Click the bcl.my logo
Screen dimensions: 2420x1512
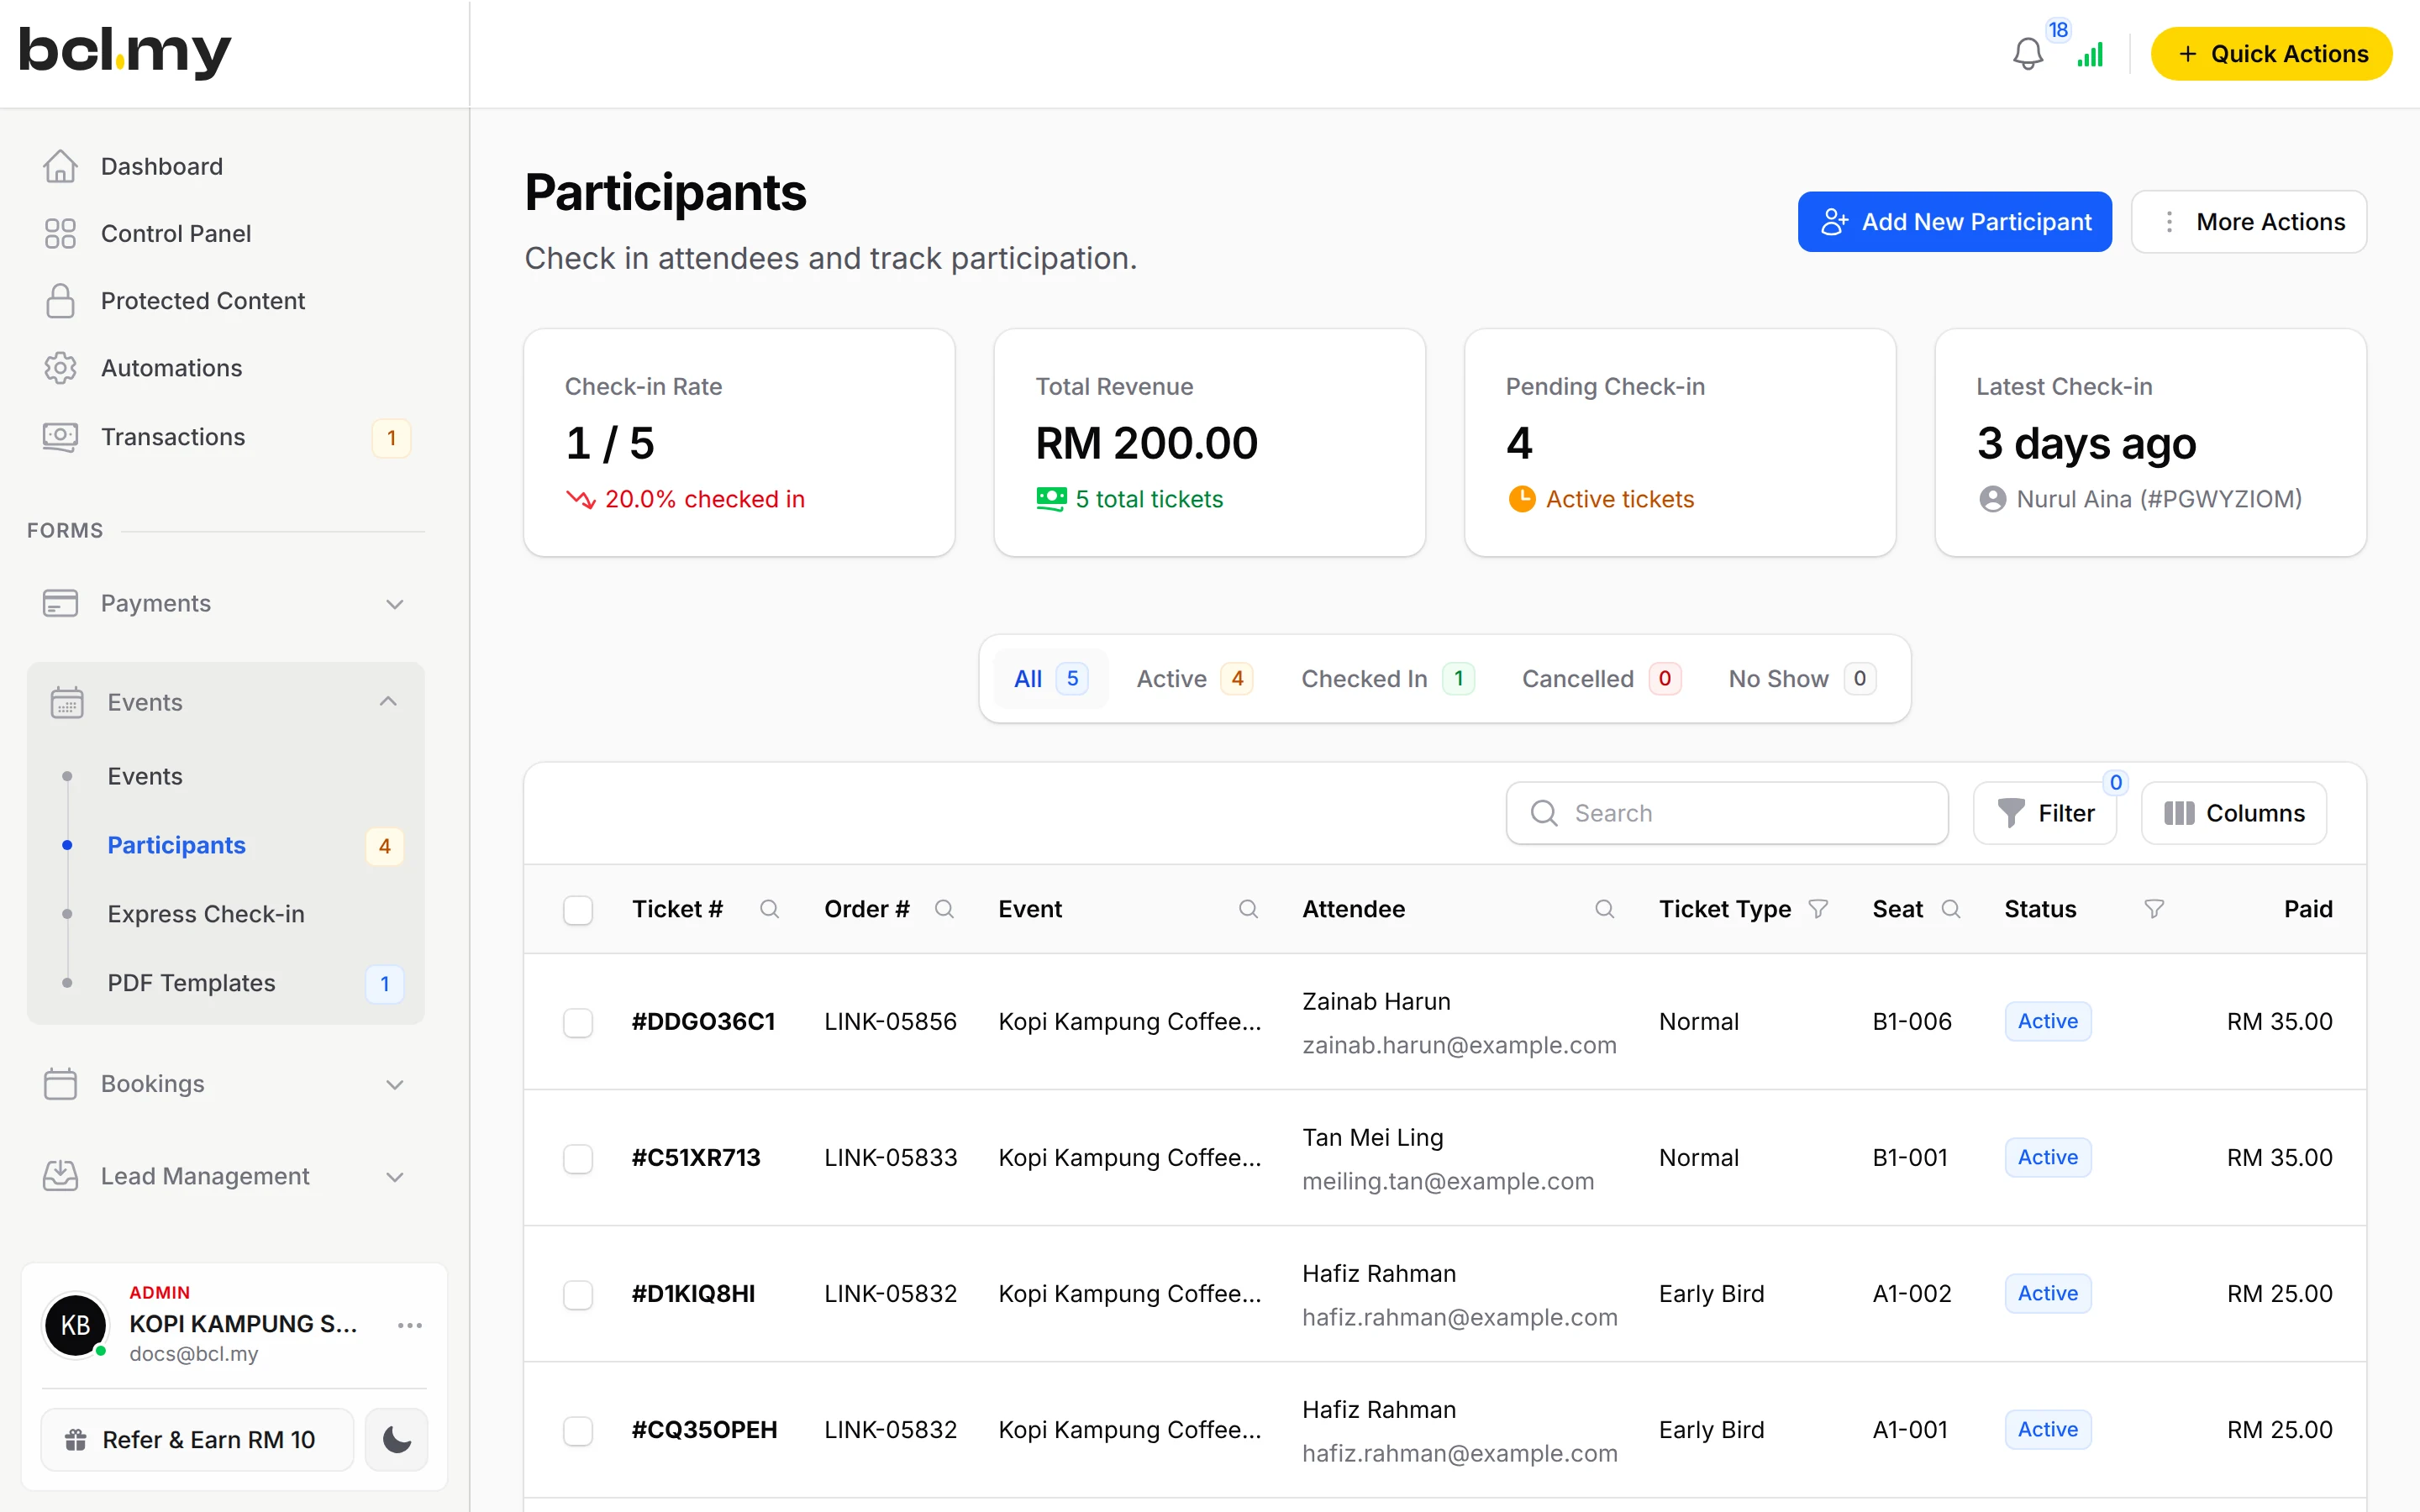(x=125, y=52)
